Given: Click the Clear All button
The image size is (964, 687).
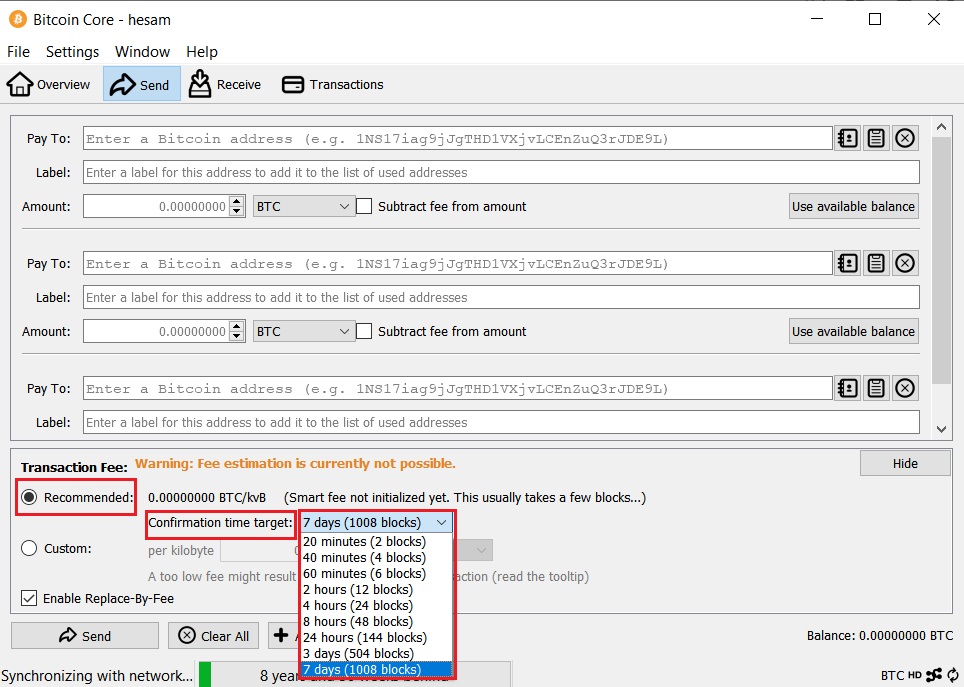Looking at the screenshot, I should [213, 635].
